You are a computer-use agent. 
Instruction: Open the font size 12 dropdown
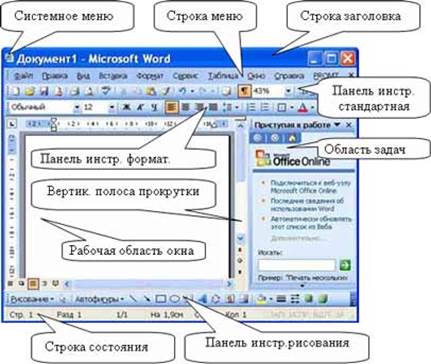point(112,108)
